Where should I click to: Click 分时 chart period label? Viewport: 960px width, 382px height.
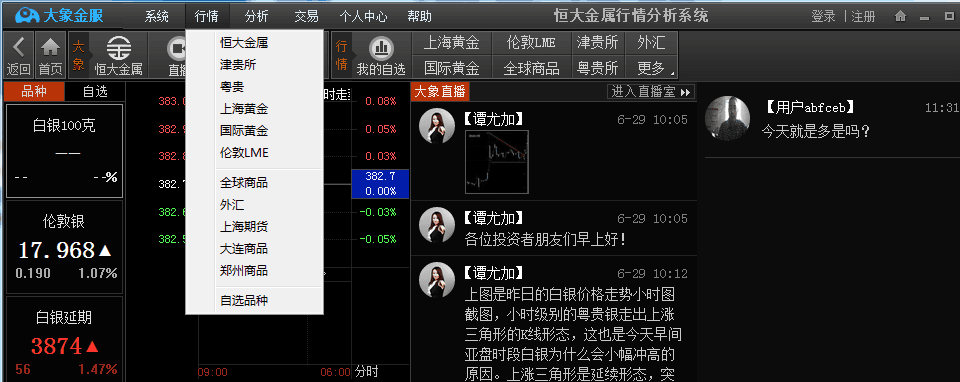click(367, 372)
